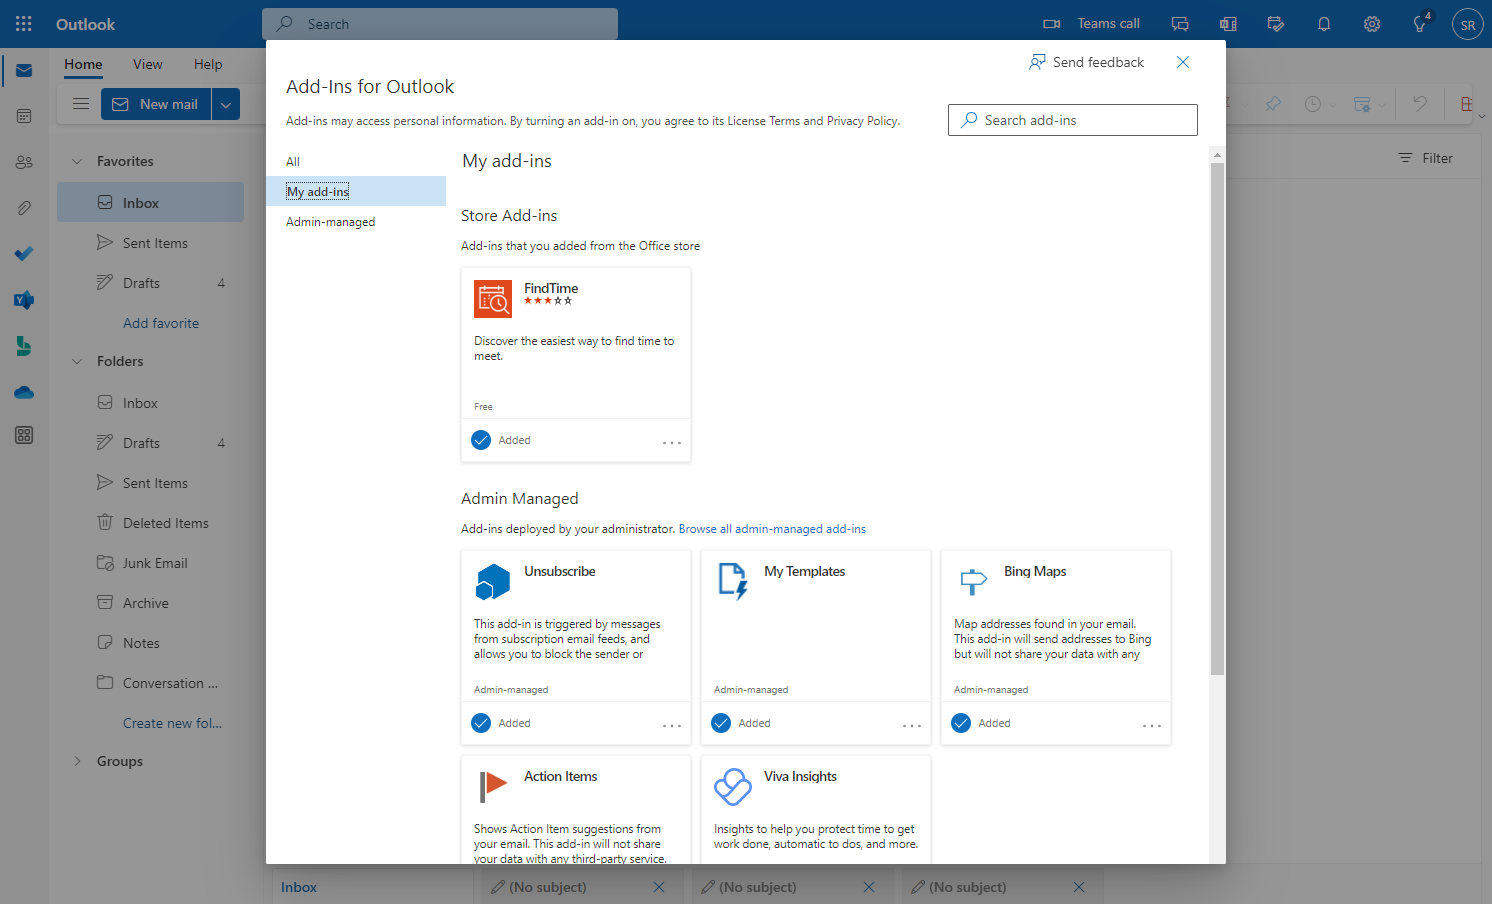
Task: Click the Search add-ins field
Action: coord(1073,120)
